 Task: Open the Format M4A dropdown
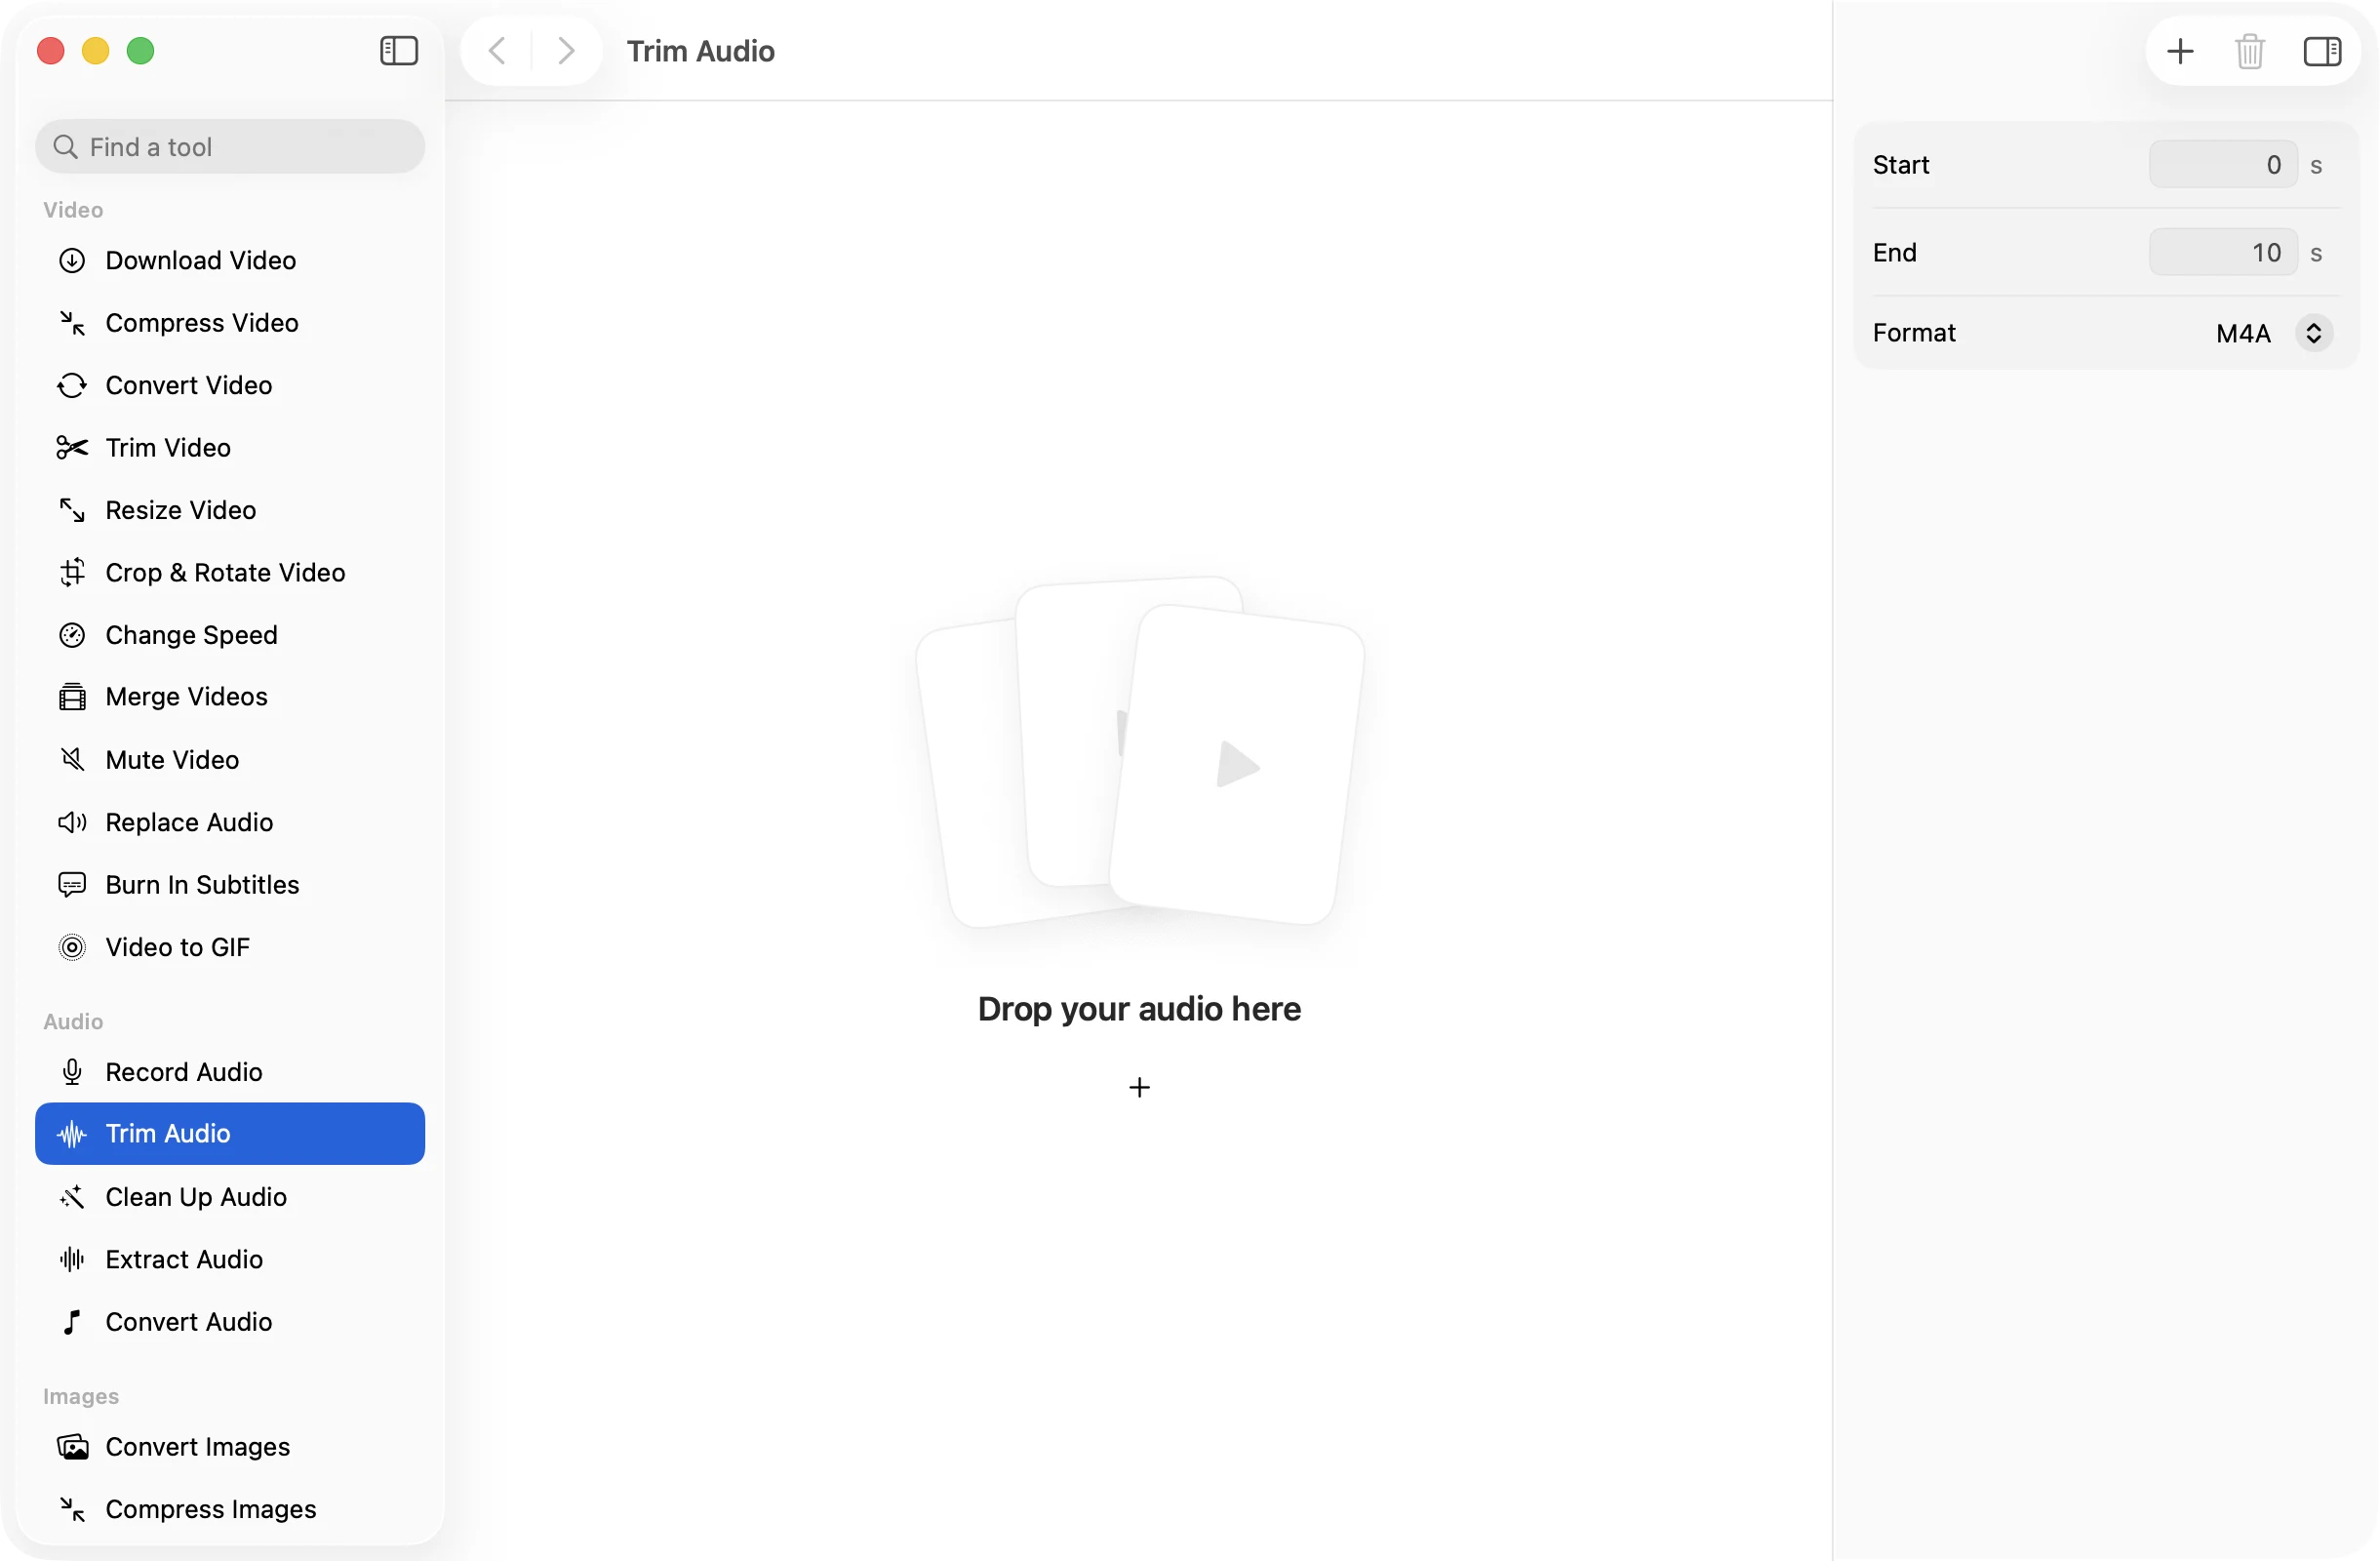click(x=2274, y=333)
